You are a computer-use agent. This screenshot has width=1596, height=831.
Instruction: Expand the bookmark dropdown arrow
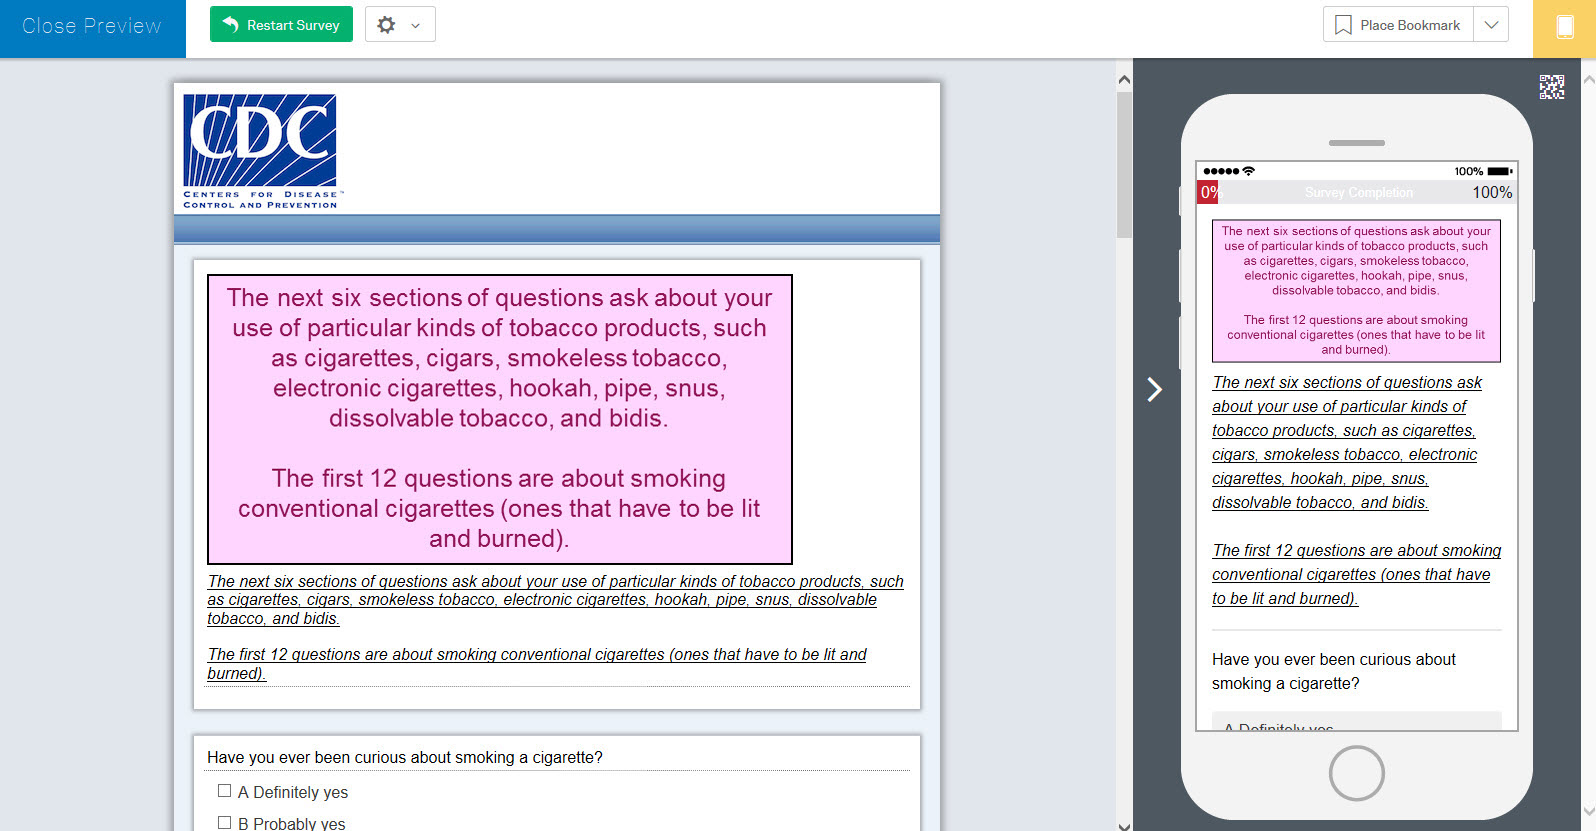[x=1491, y=25]
